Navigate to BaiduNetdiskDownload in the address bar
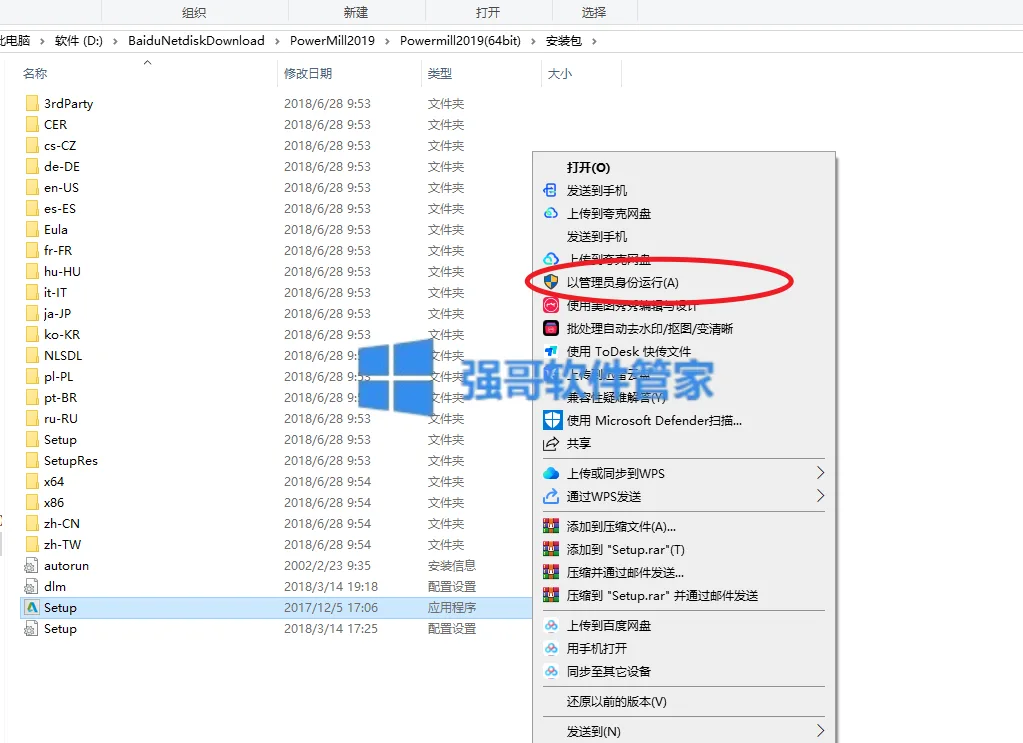Viewport: 1023px width, 743px height. coord(196,40)
